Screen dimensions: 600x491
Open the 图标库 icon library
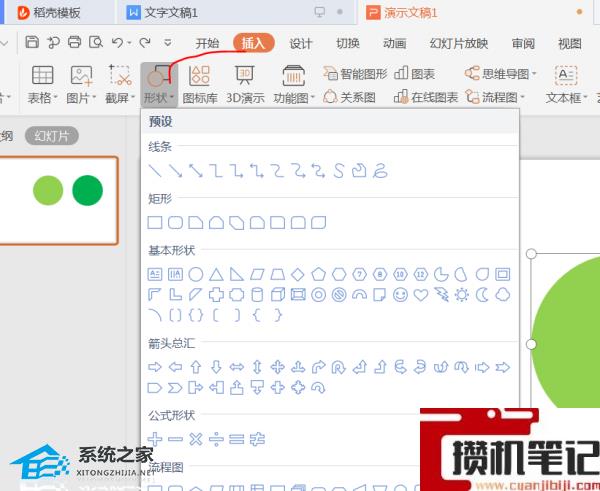[200, 84]
